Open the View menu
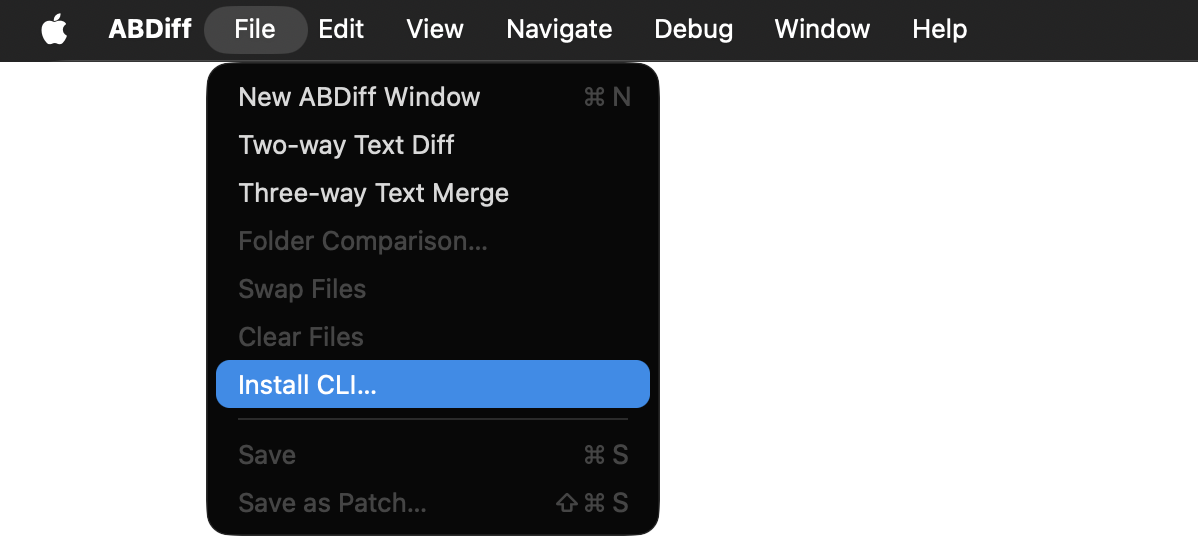The height and width of the screenshot is (548, 1198). coord(435,30)
